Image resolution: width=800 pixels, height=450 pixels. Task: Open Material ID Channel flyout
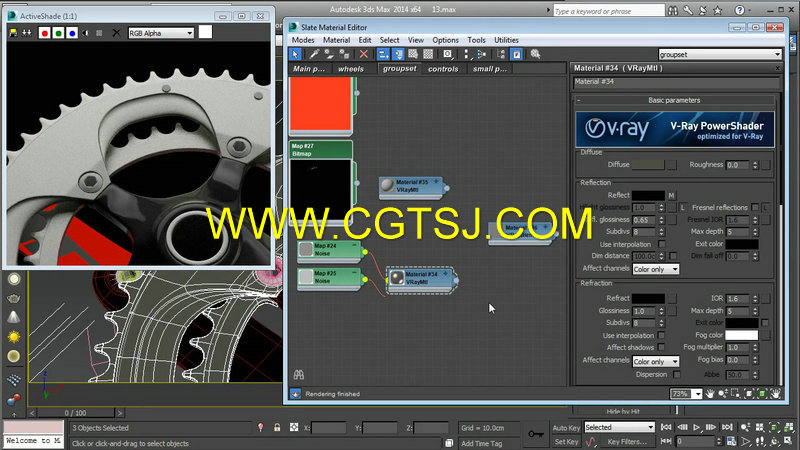point(447,54)
